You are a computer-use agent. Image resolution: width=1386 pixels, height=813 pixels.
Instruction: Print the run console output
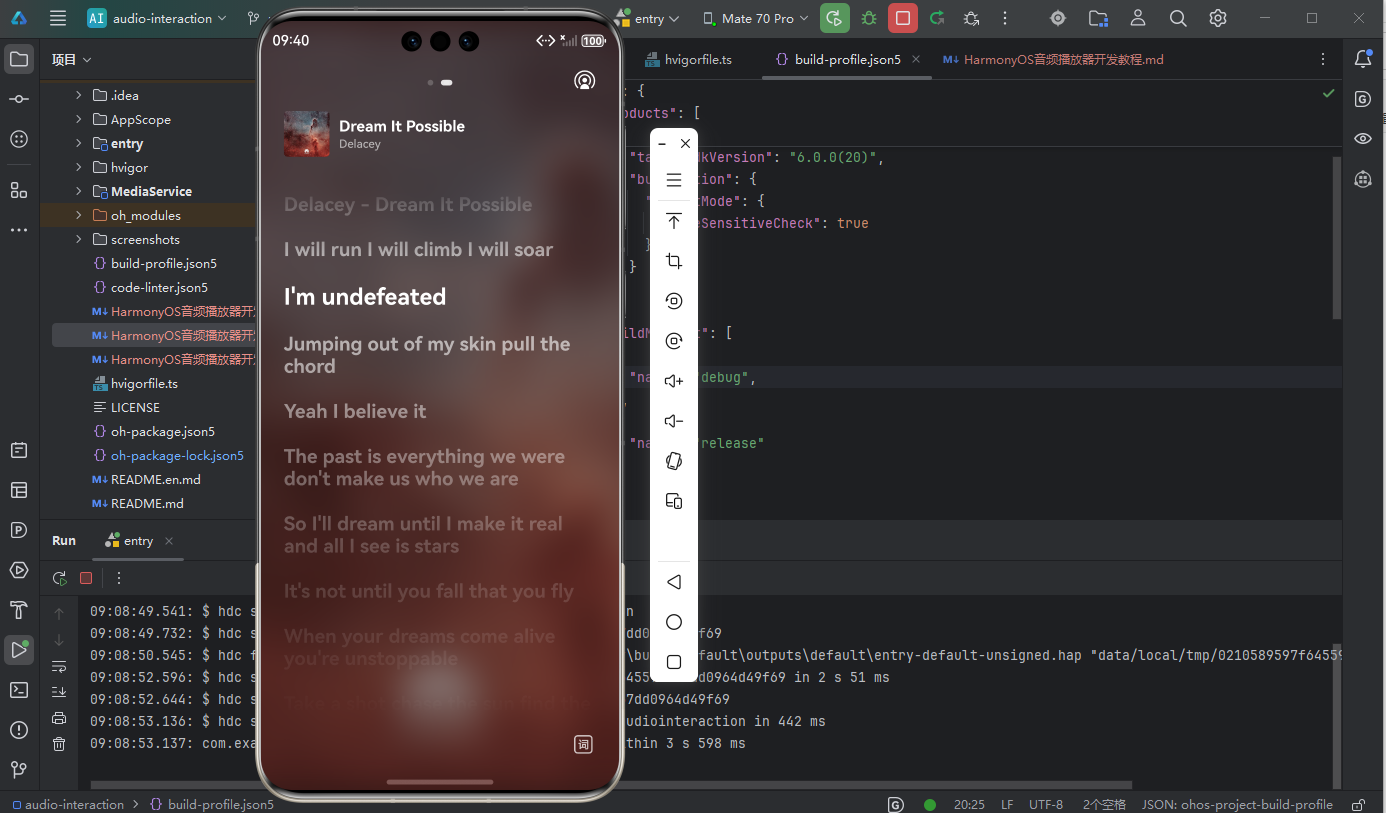point(59,718)
